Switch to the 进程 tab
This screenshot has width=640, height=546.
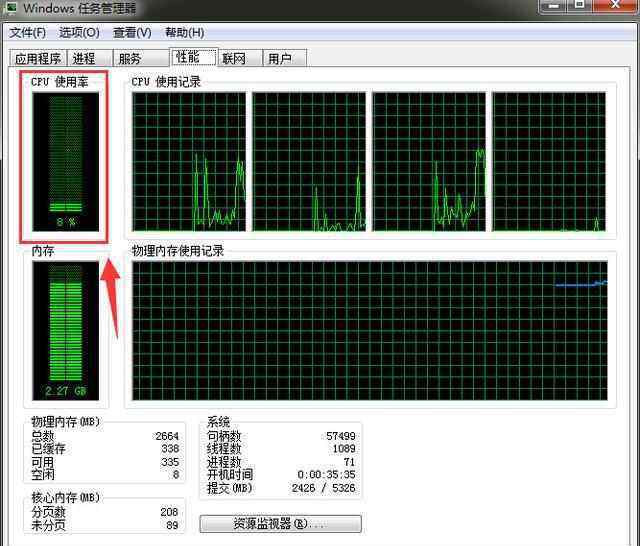[89, 58]
